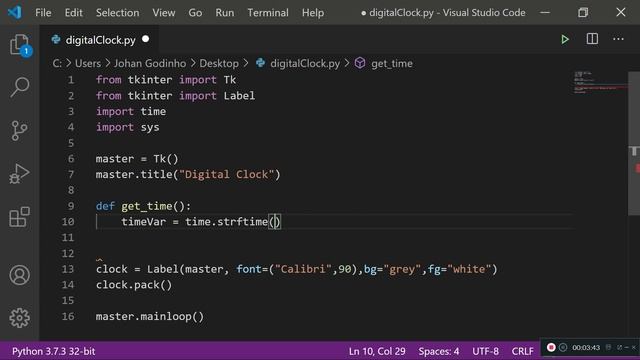
Task: Click the "grey" string on line 13
Action: [402, 269]
